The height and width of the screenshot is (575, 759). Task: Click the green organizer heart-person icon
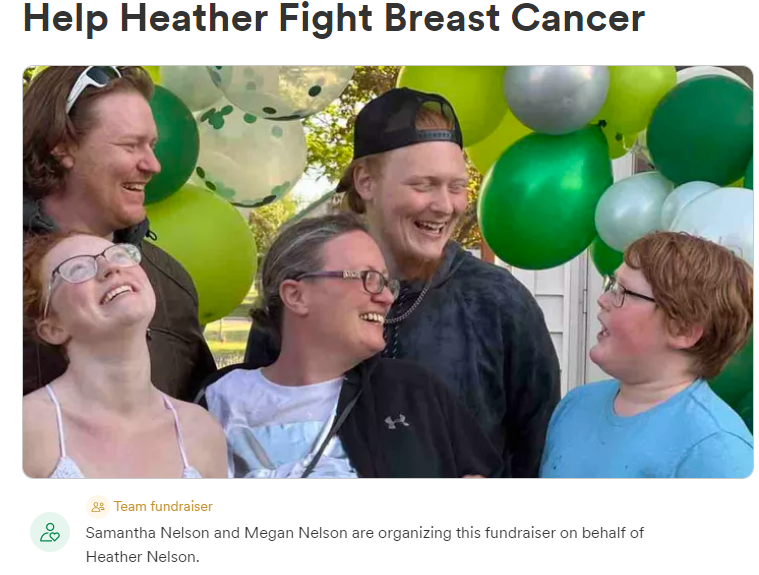(50, 532)
